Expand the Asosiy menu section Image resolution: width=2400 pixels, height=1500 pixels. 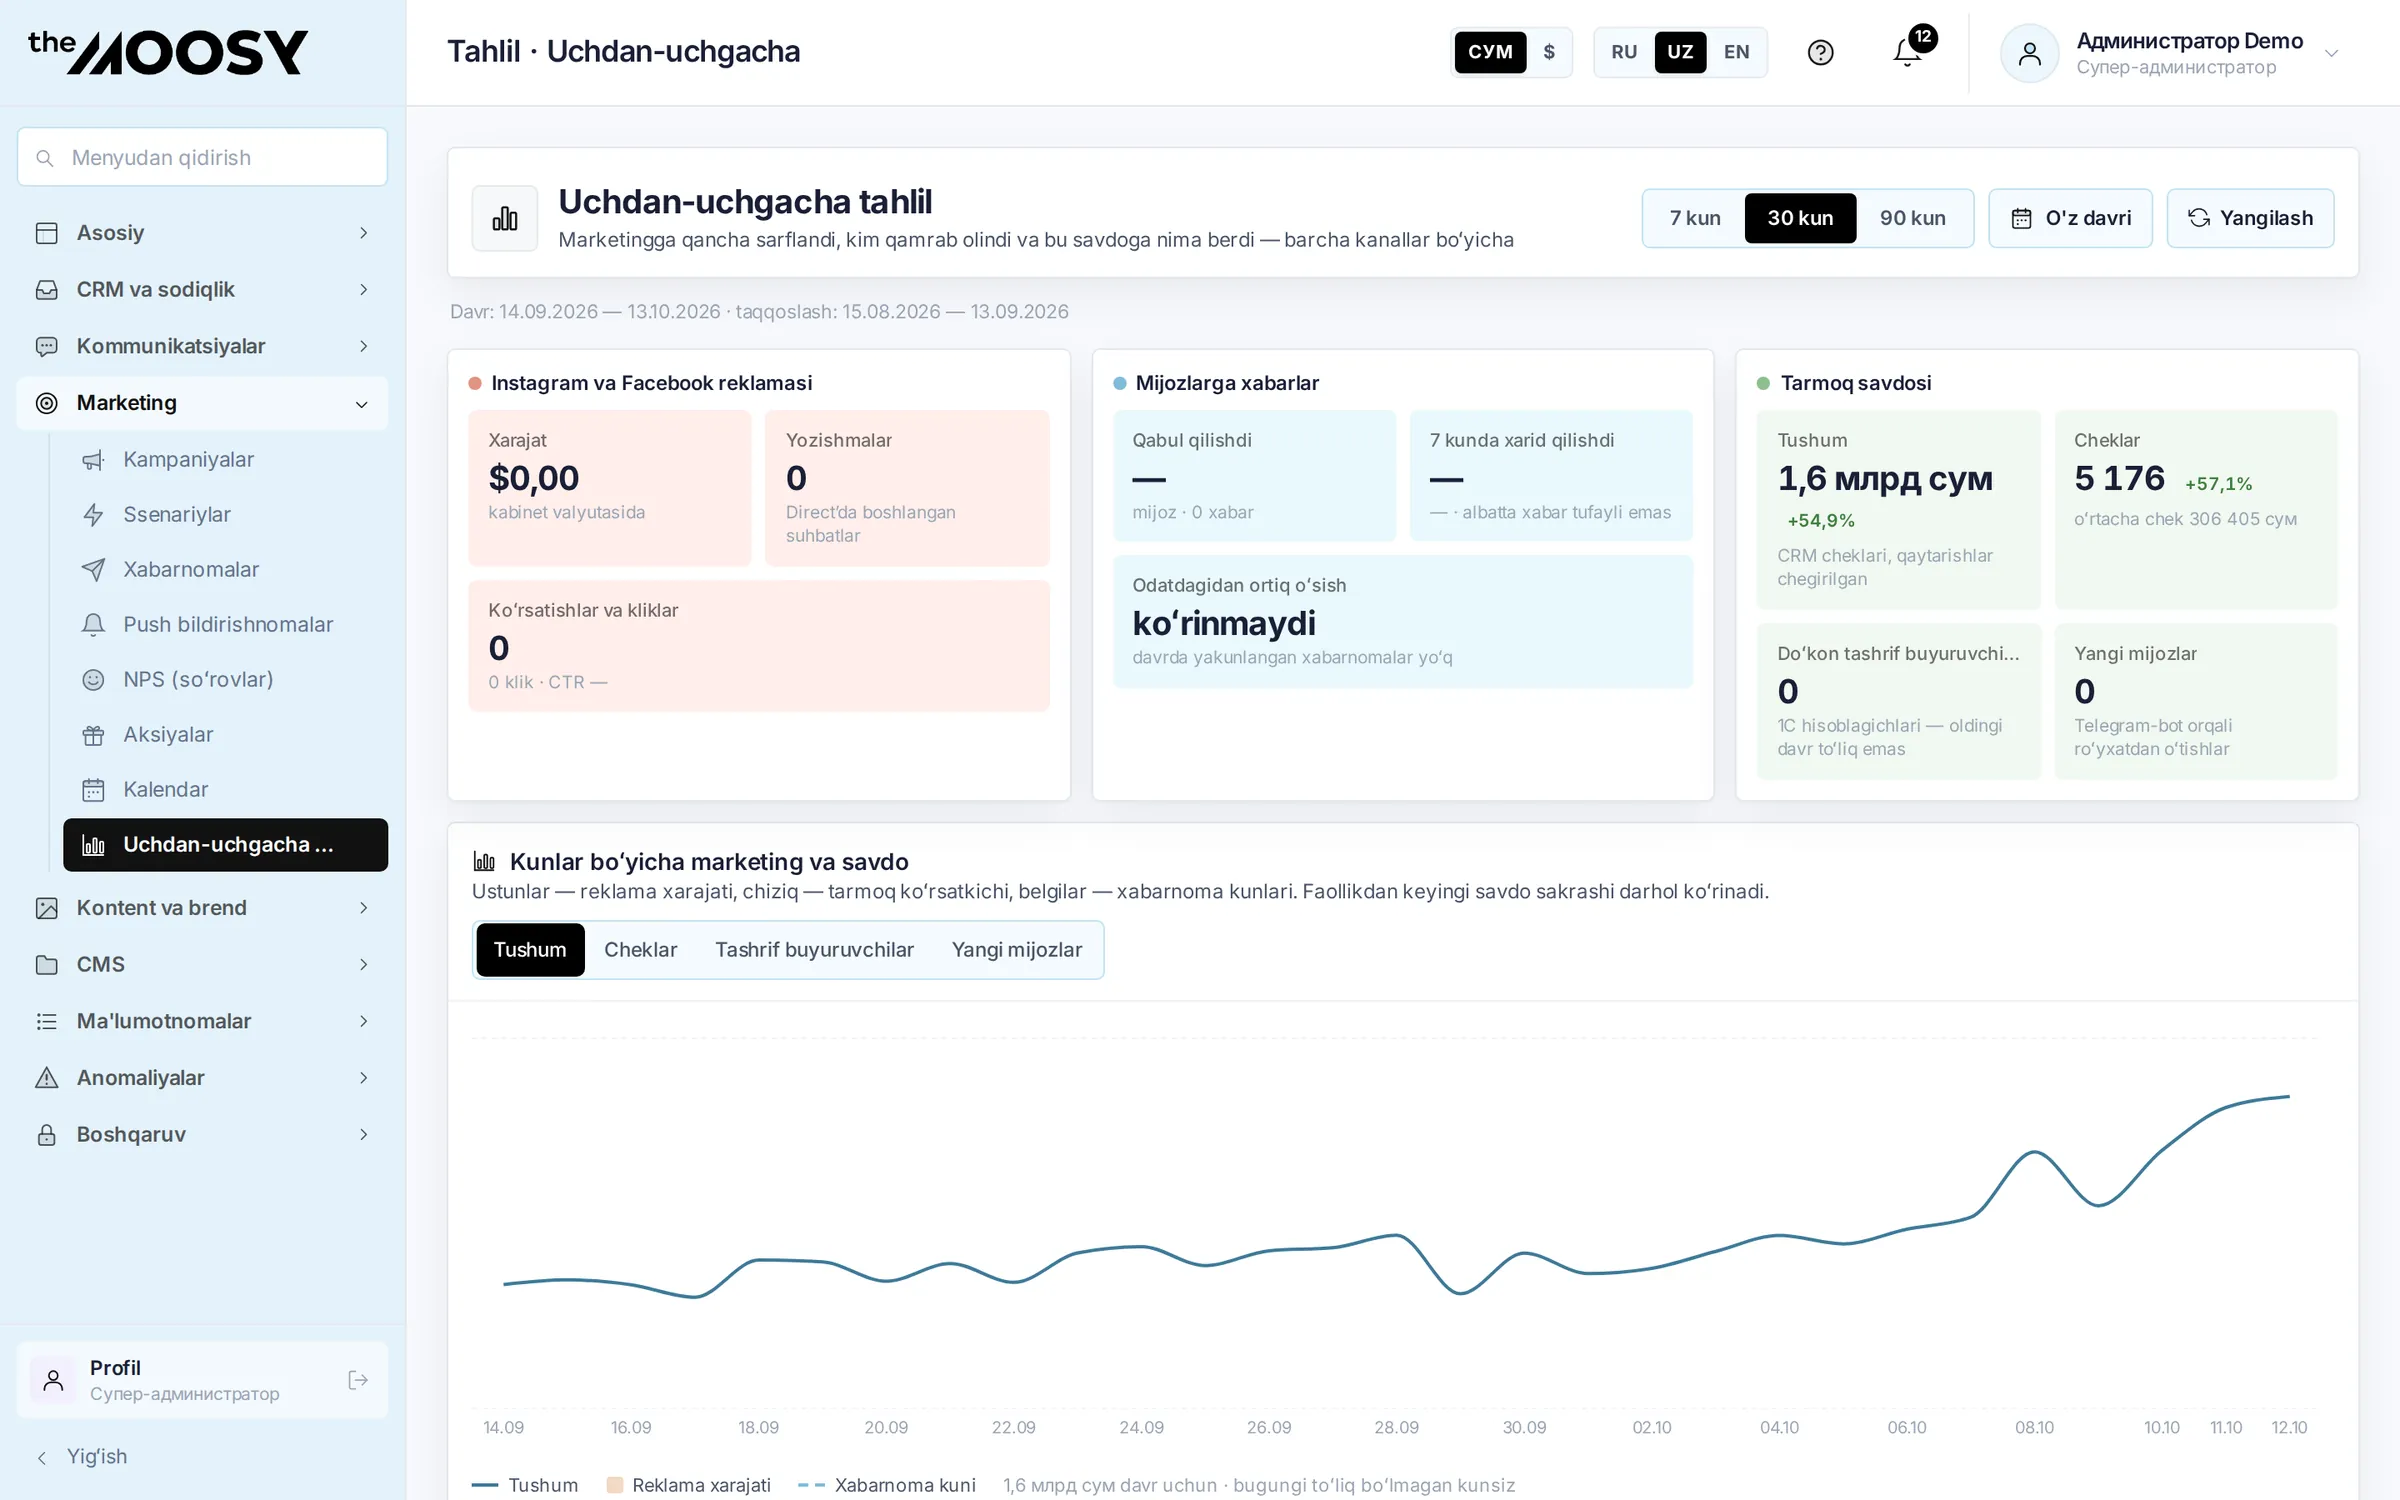pos(202,233)
